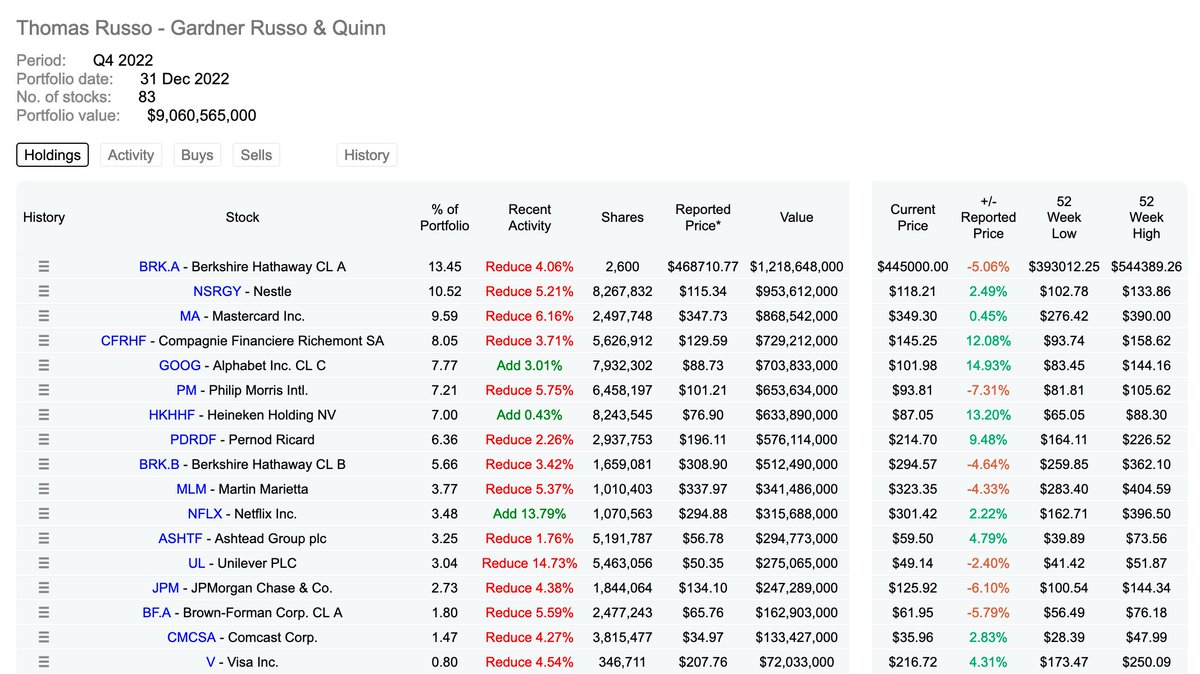Select portfolio value $9,060,565,000

202,116
